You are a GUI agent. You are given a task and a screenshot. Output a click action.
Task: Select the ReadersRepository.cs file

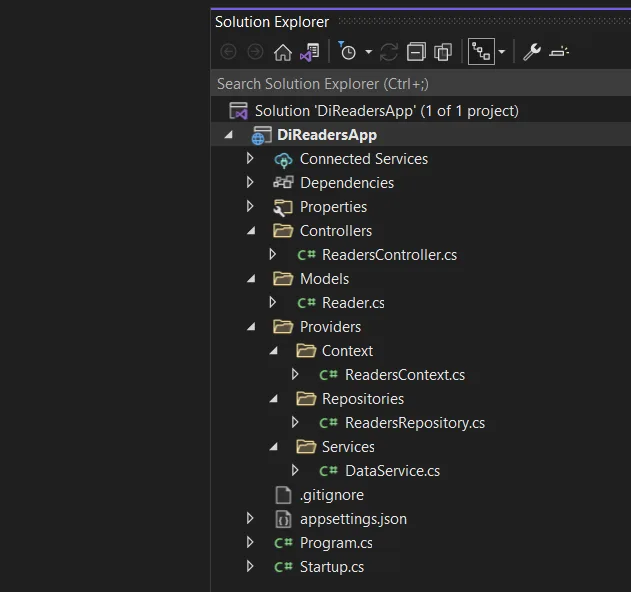(x=414, y=423)
